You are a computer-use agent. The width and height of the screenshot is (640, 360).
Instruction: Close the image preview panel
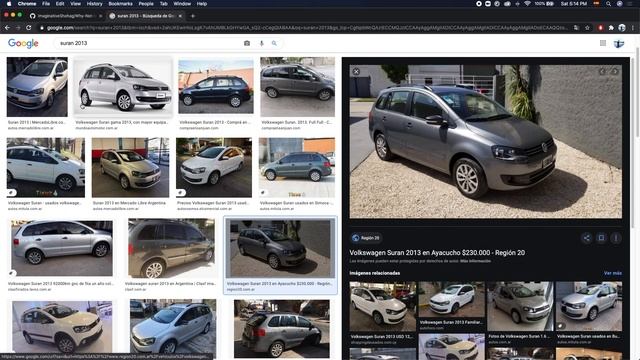pos(356,71)
